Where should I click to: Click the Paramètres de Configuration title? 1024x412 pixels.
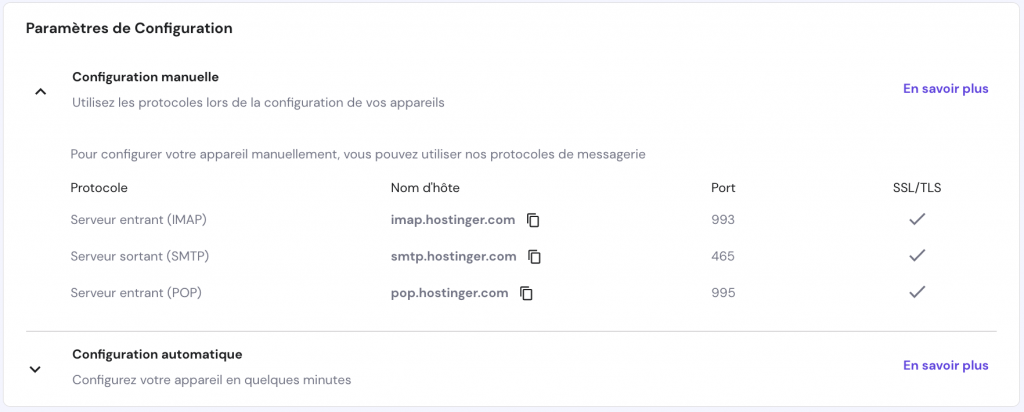129,29
